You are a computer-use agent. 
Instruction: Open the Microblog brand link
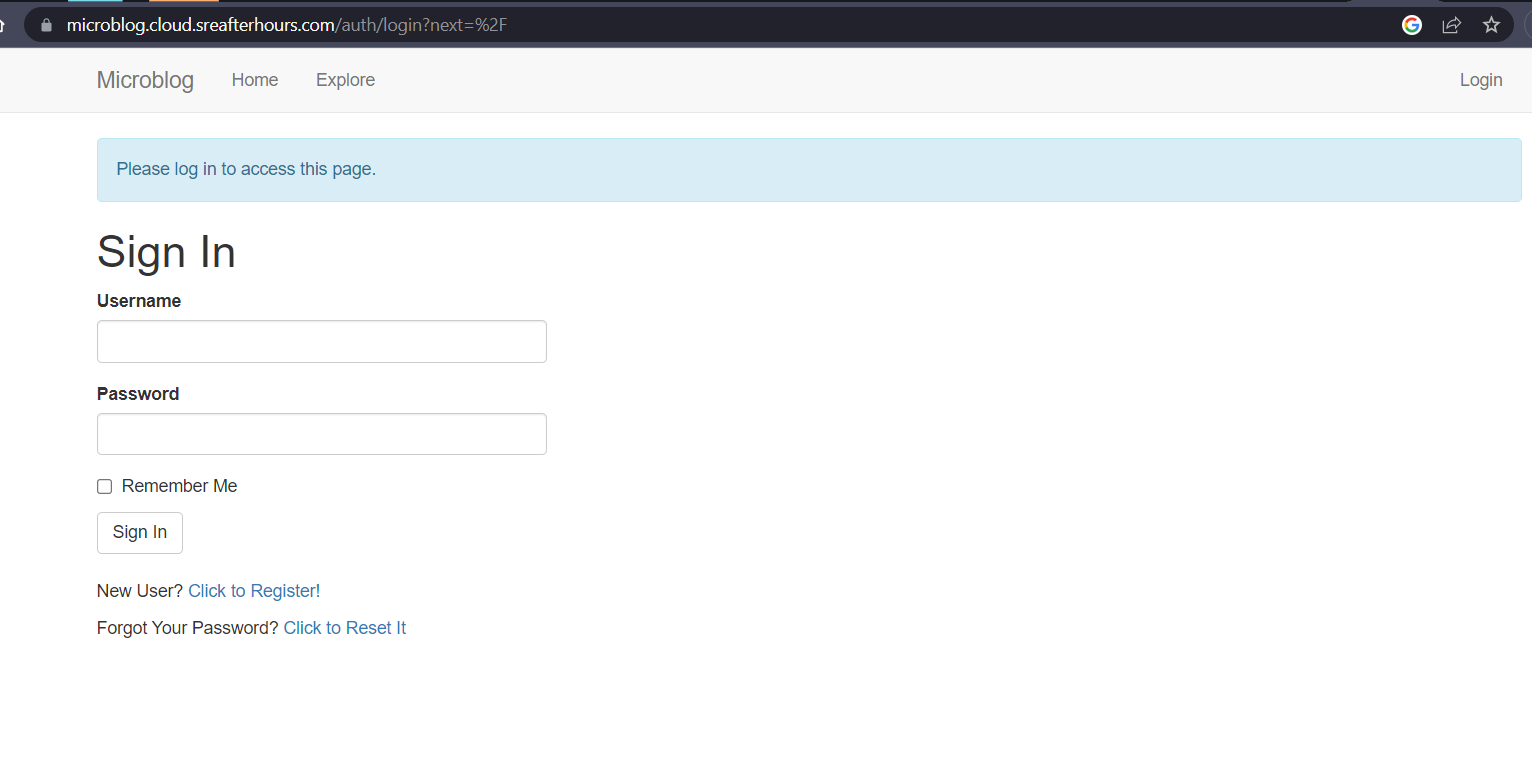145,80
